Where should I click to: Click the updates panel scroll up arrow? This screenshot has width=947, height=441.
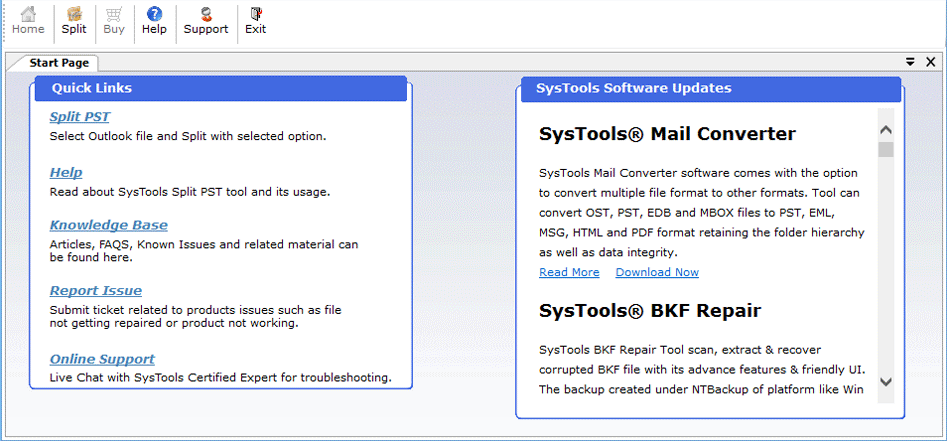click(886, 130)
